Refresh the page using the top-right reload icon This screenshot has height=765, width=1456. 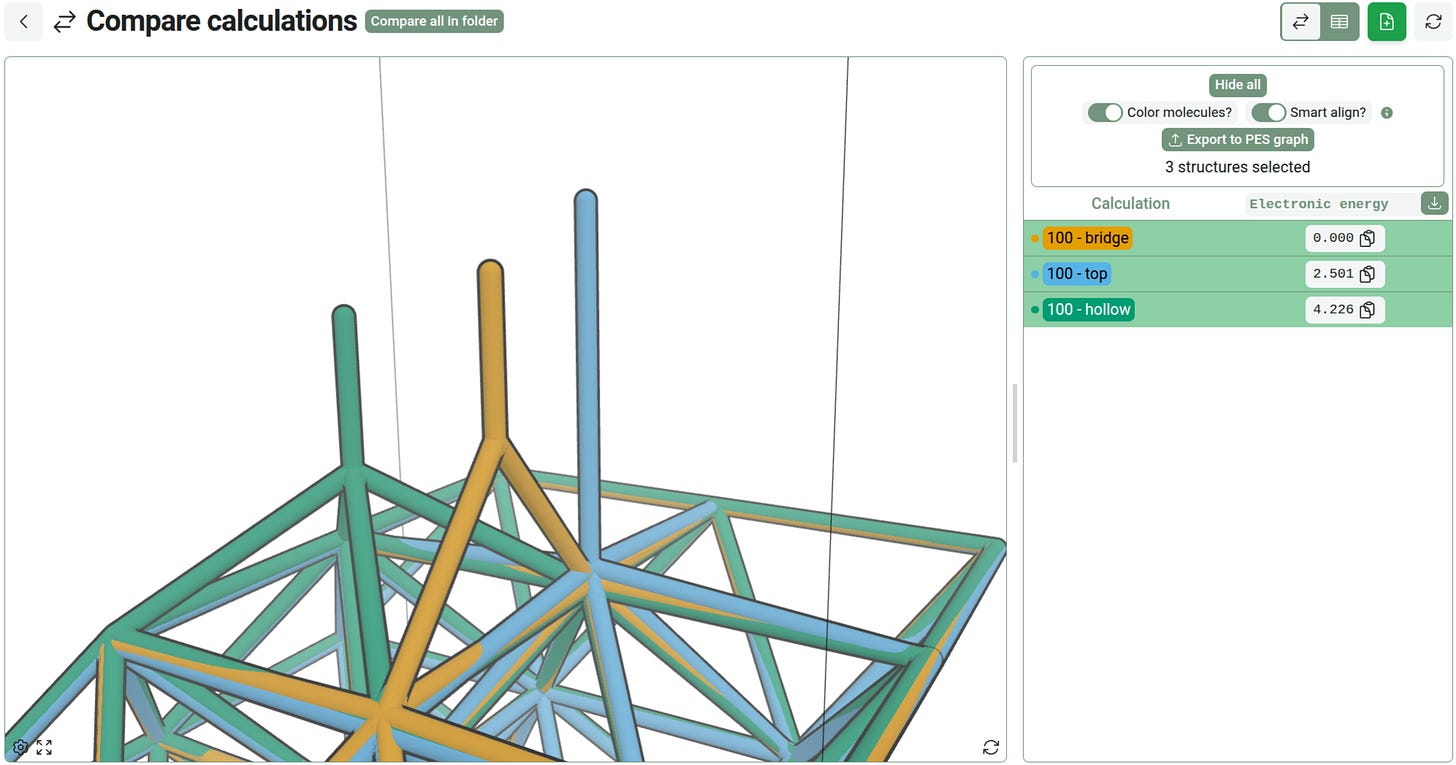[x=1433, y=22]
